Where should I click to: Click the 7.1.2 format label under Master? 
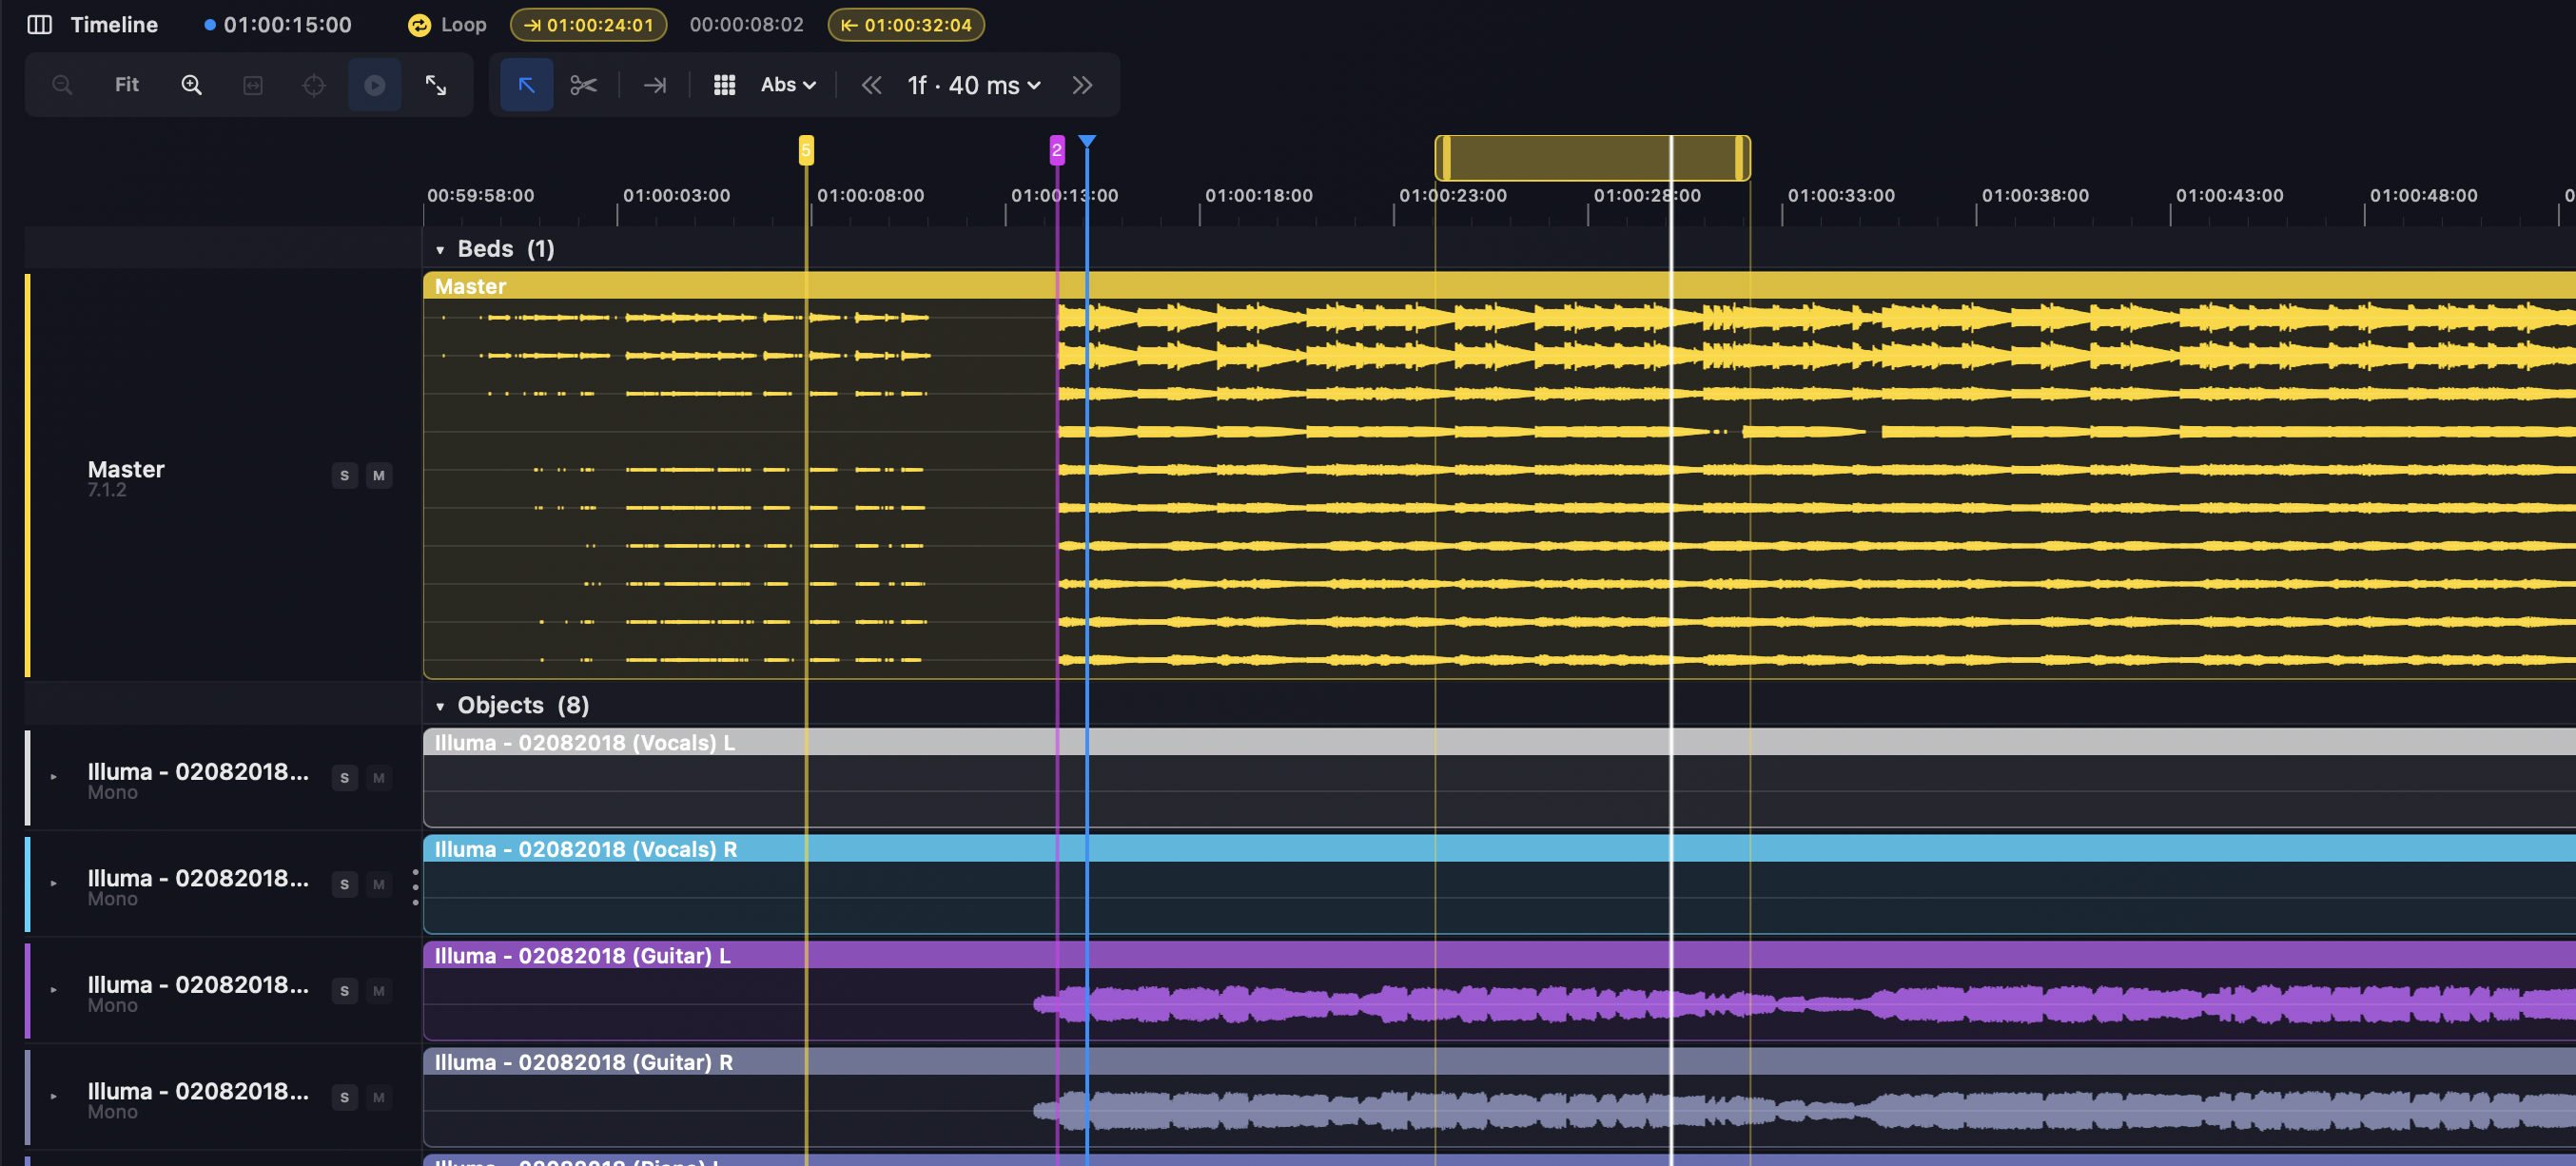tap(107, 490)
